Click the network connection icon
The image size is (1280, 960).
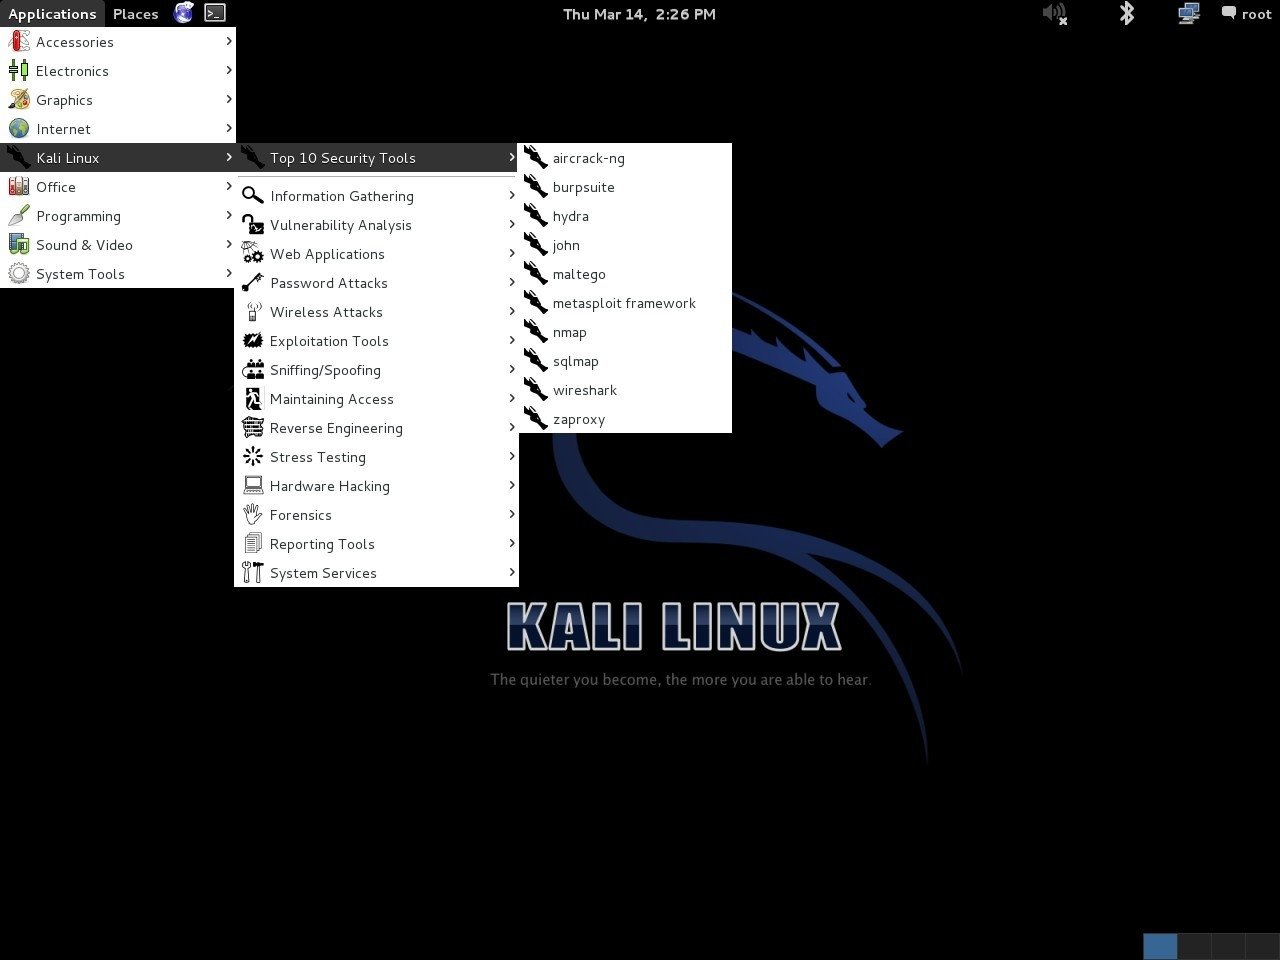point(1189,13)
